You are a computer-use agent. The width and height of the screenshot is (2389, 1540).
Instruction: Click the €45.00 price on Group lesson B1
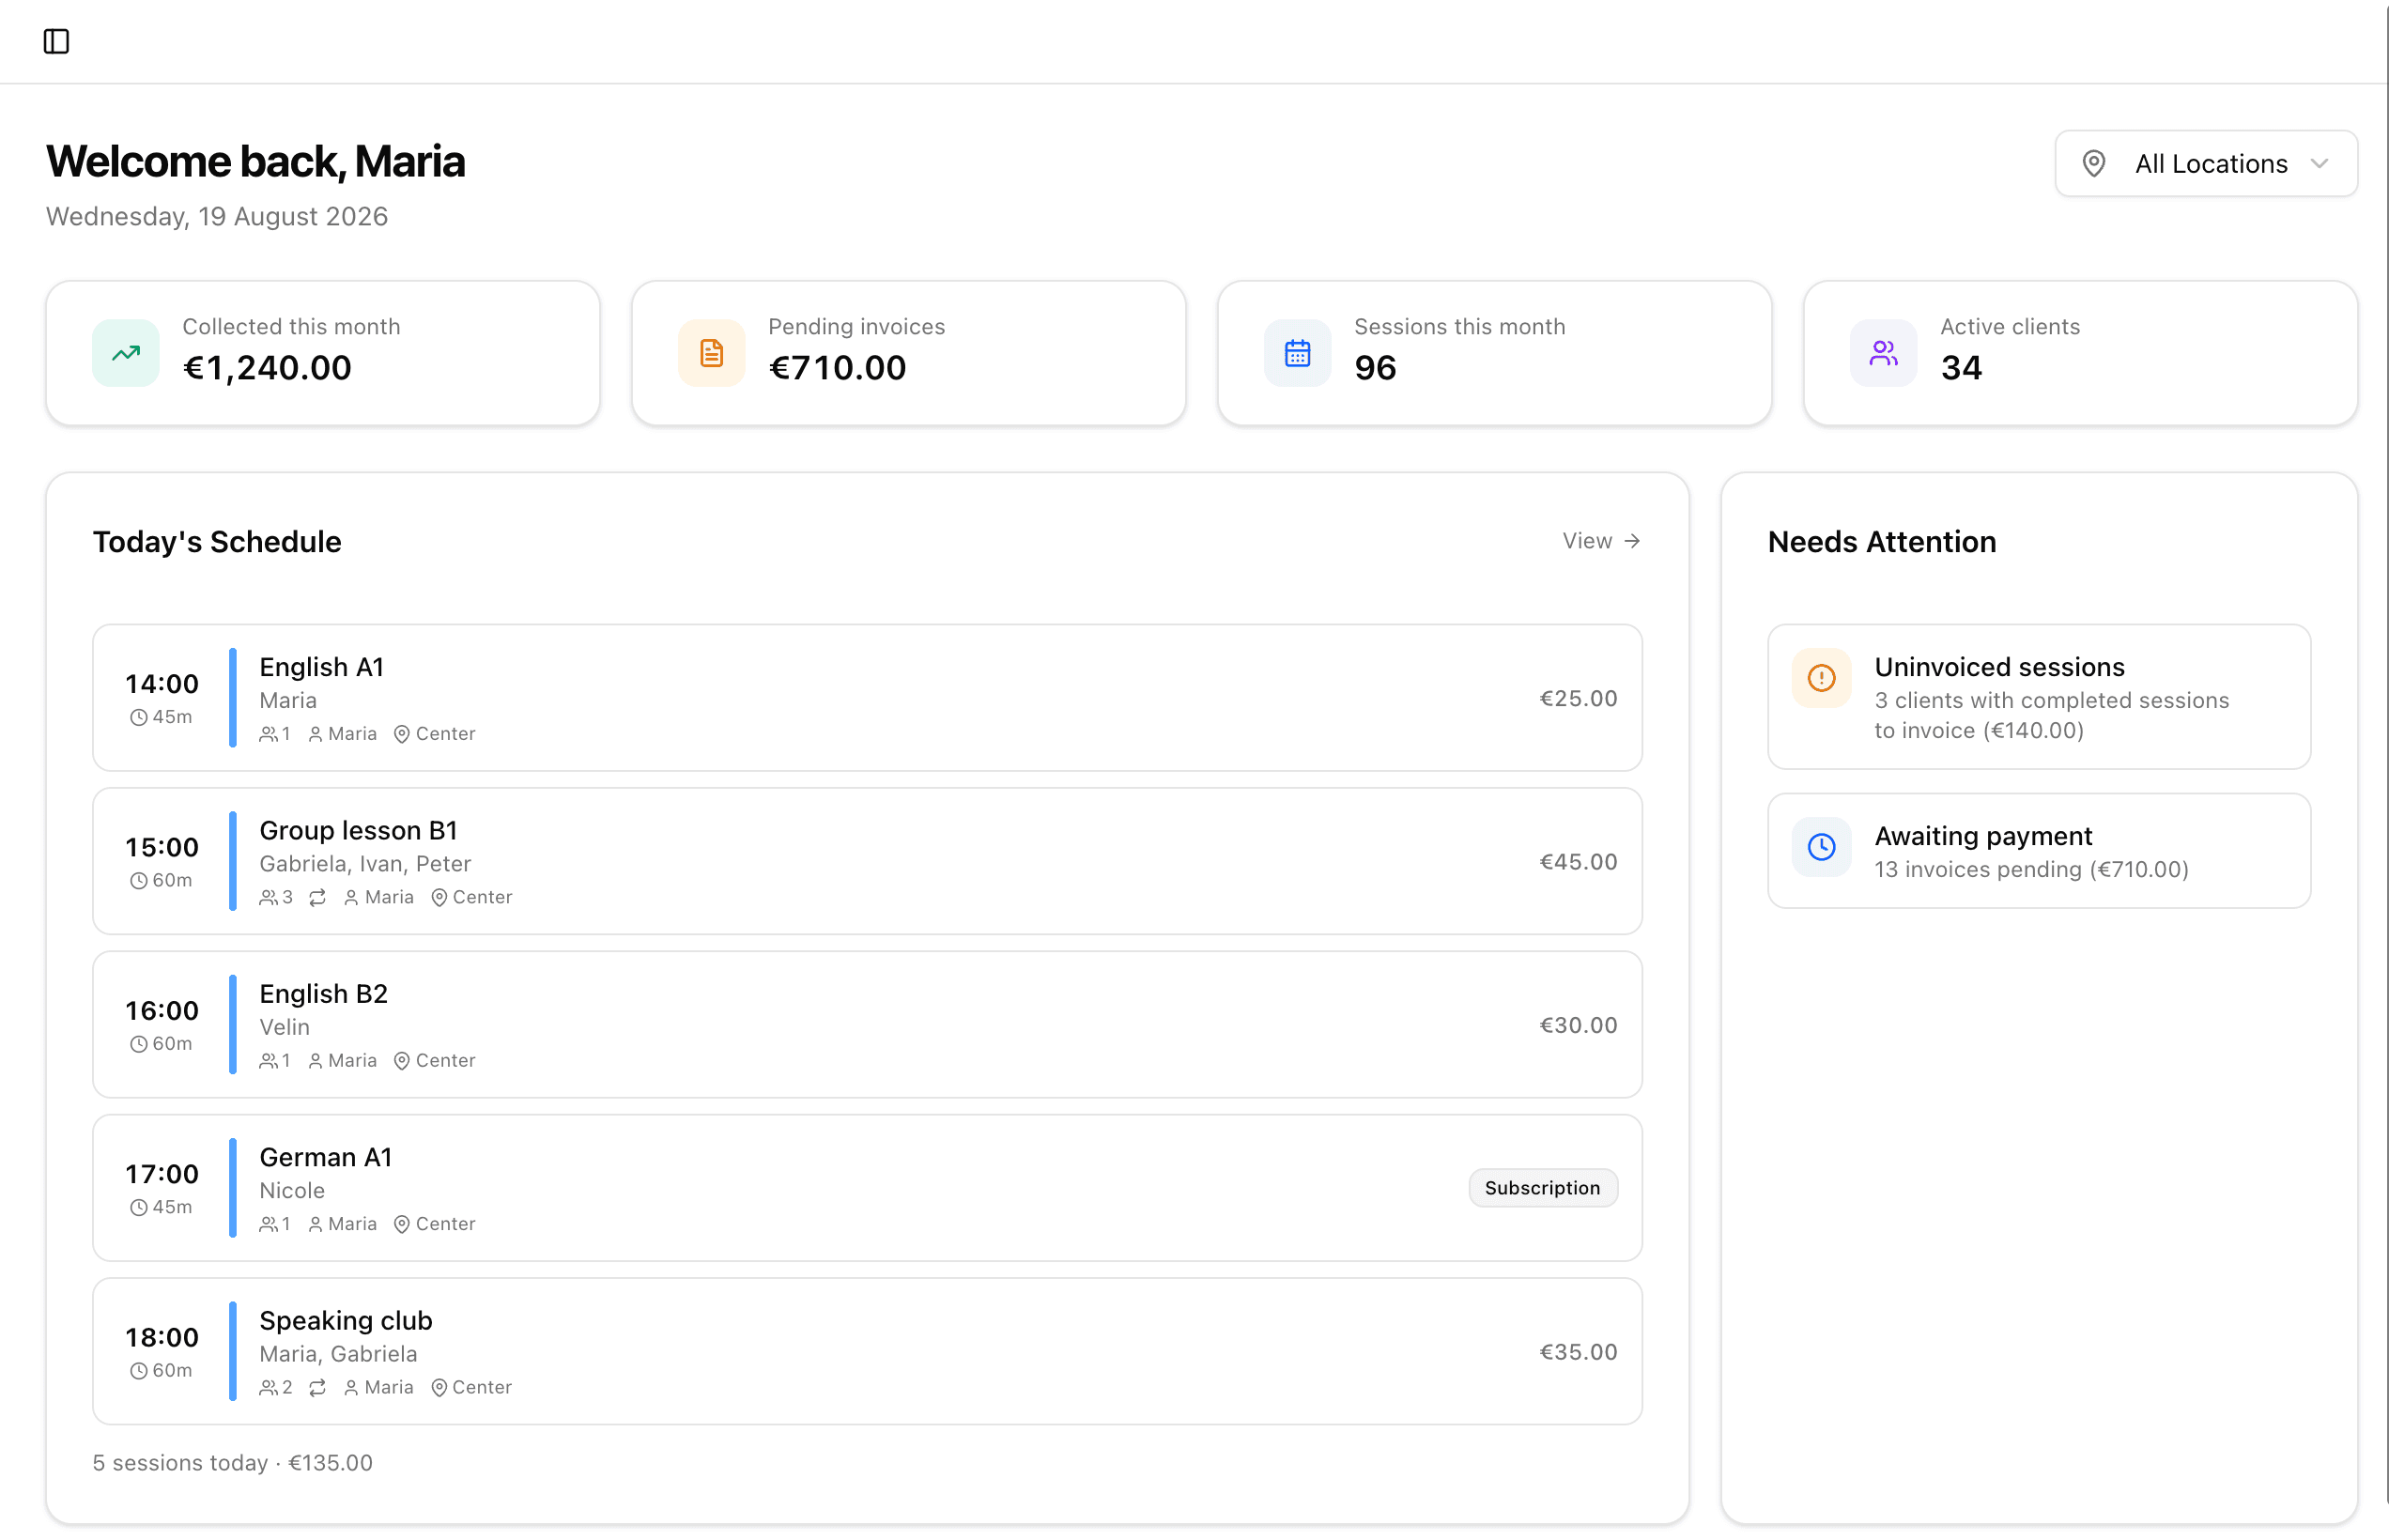[1578, 861]
